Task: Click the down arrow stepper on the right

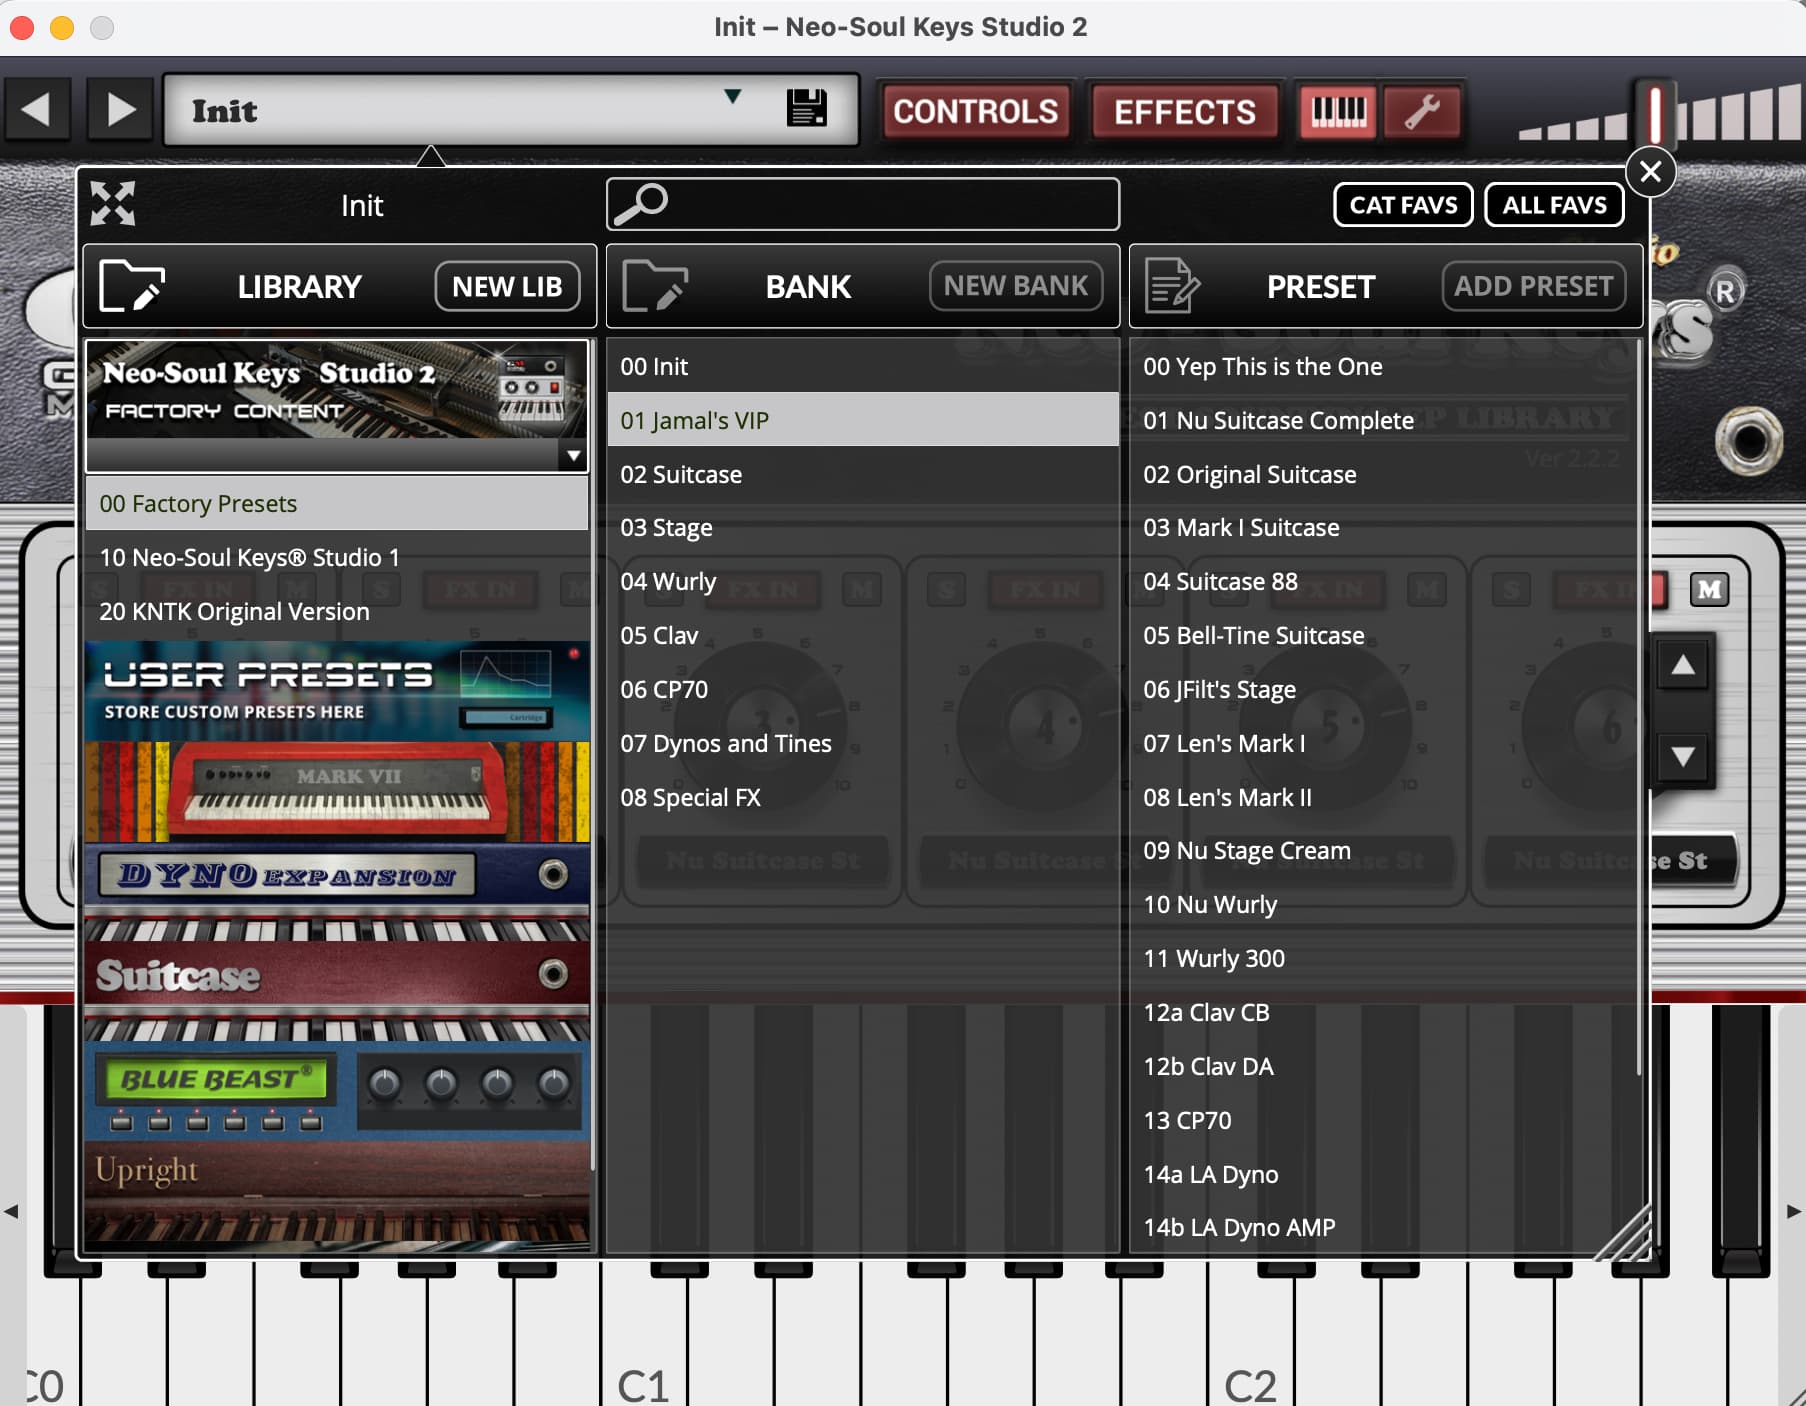Action: (1683, 756)
